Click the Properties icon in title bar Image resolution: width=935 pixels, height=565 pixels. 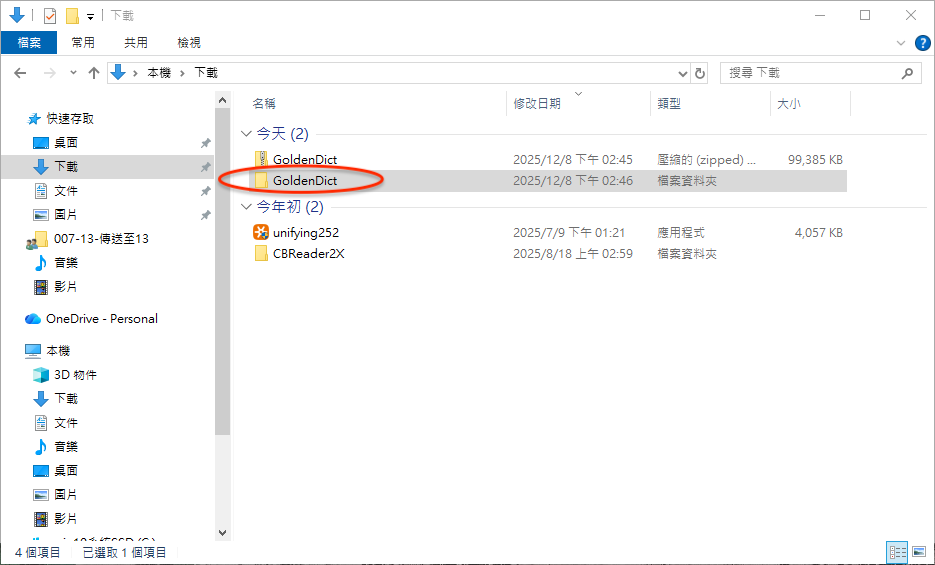click(50, 16)
